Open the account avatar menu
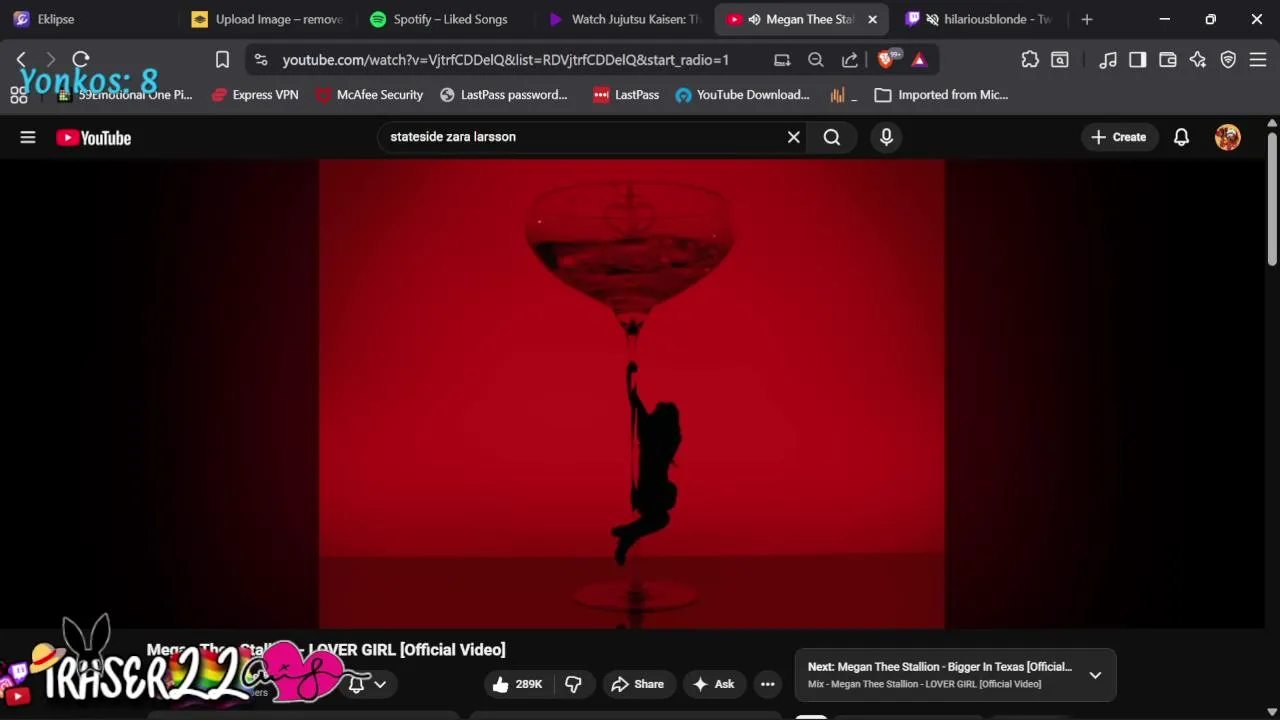The width and height of the screenshot is (1280, 720). (x=1228, y=137)
